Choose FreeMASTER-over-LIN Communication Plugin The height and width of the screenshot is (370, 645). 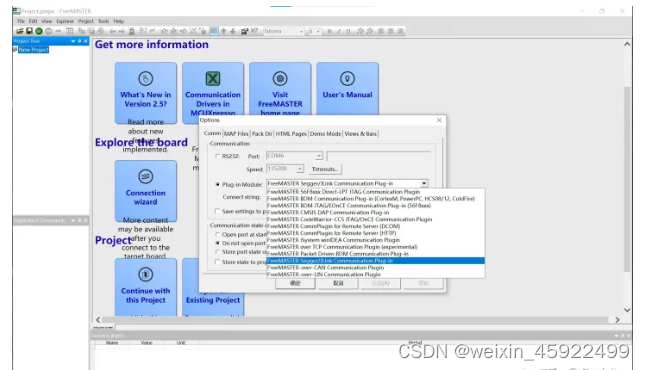point(376,275)
